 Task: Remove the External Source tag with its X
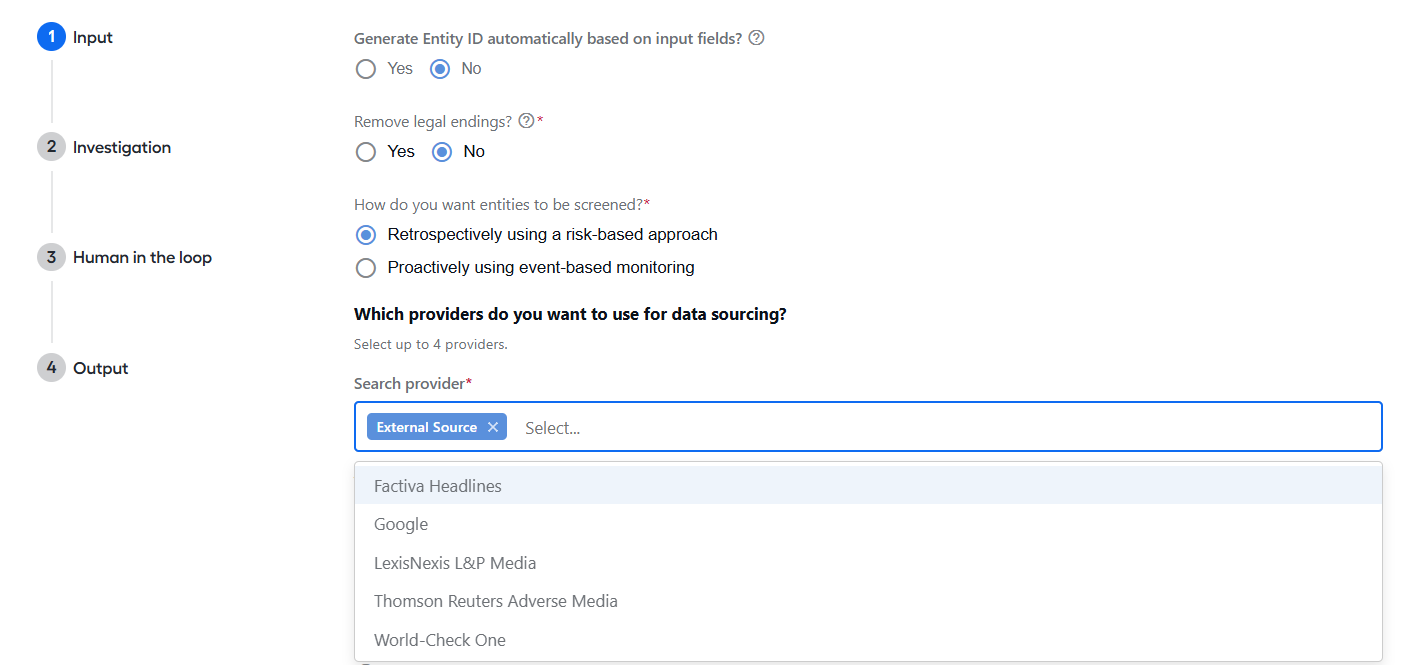[492, 427]
